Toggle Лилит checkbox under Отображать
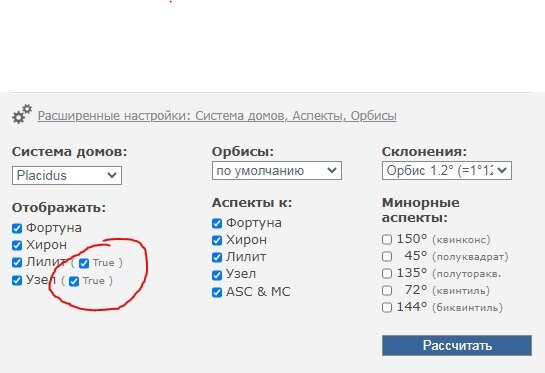The image size is (545, 373). (x=17, y=262)
